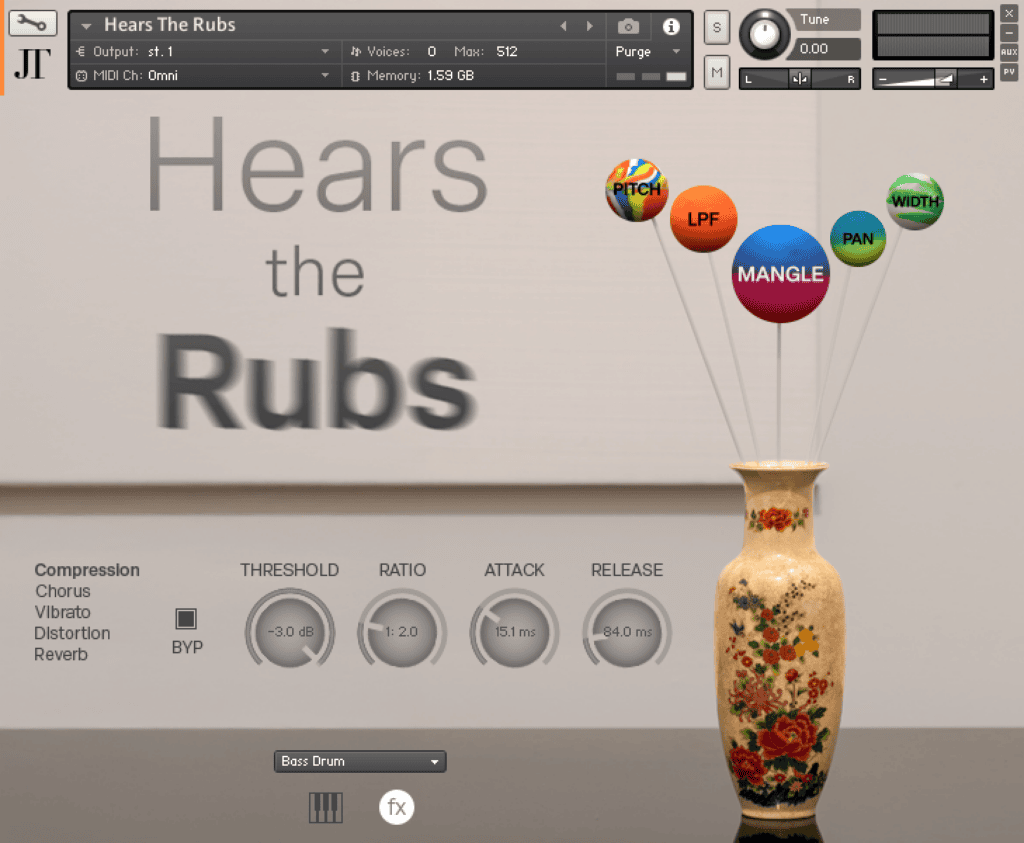The width and height of the screenshot is (1024, 843).
Task: Click the AUX button in header
Action: pos(1009,52)
